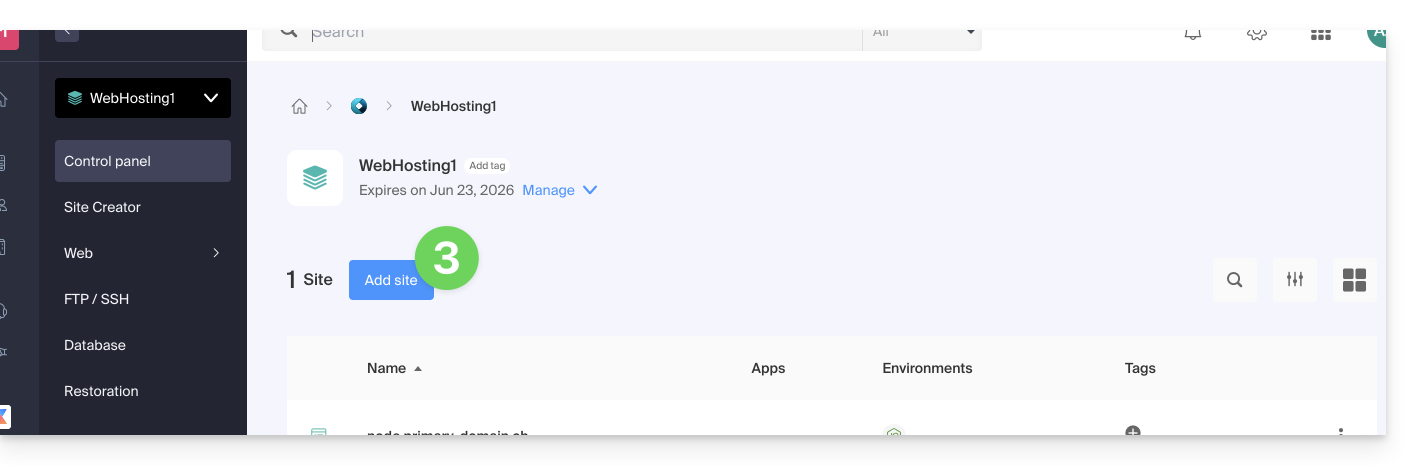1416x465 pixels.
Task: Open the sites search magnifier icon
Action: [x=1235, y=280]
